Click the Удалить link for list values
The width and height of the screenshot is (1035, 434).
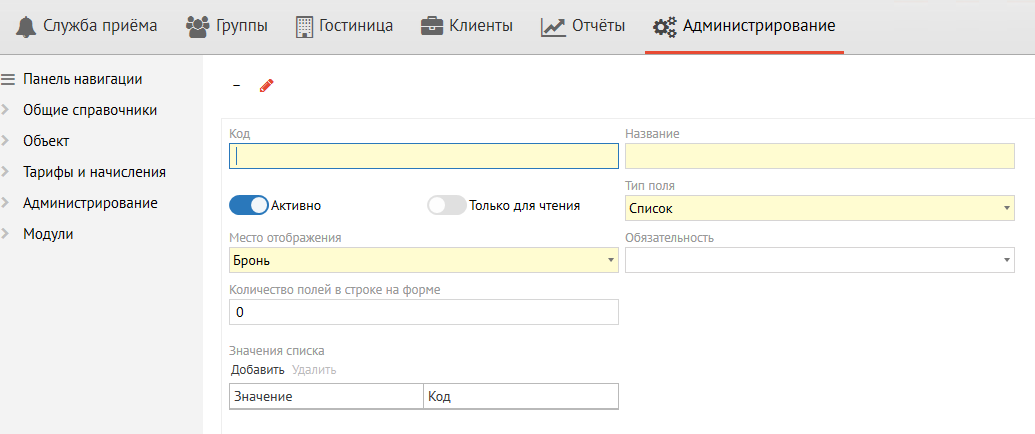(314, 370)
